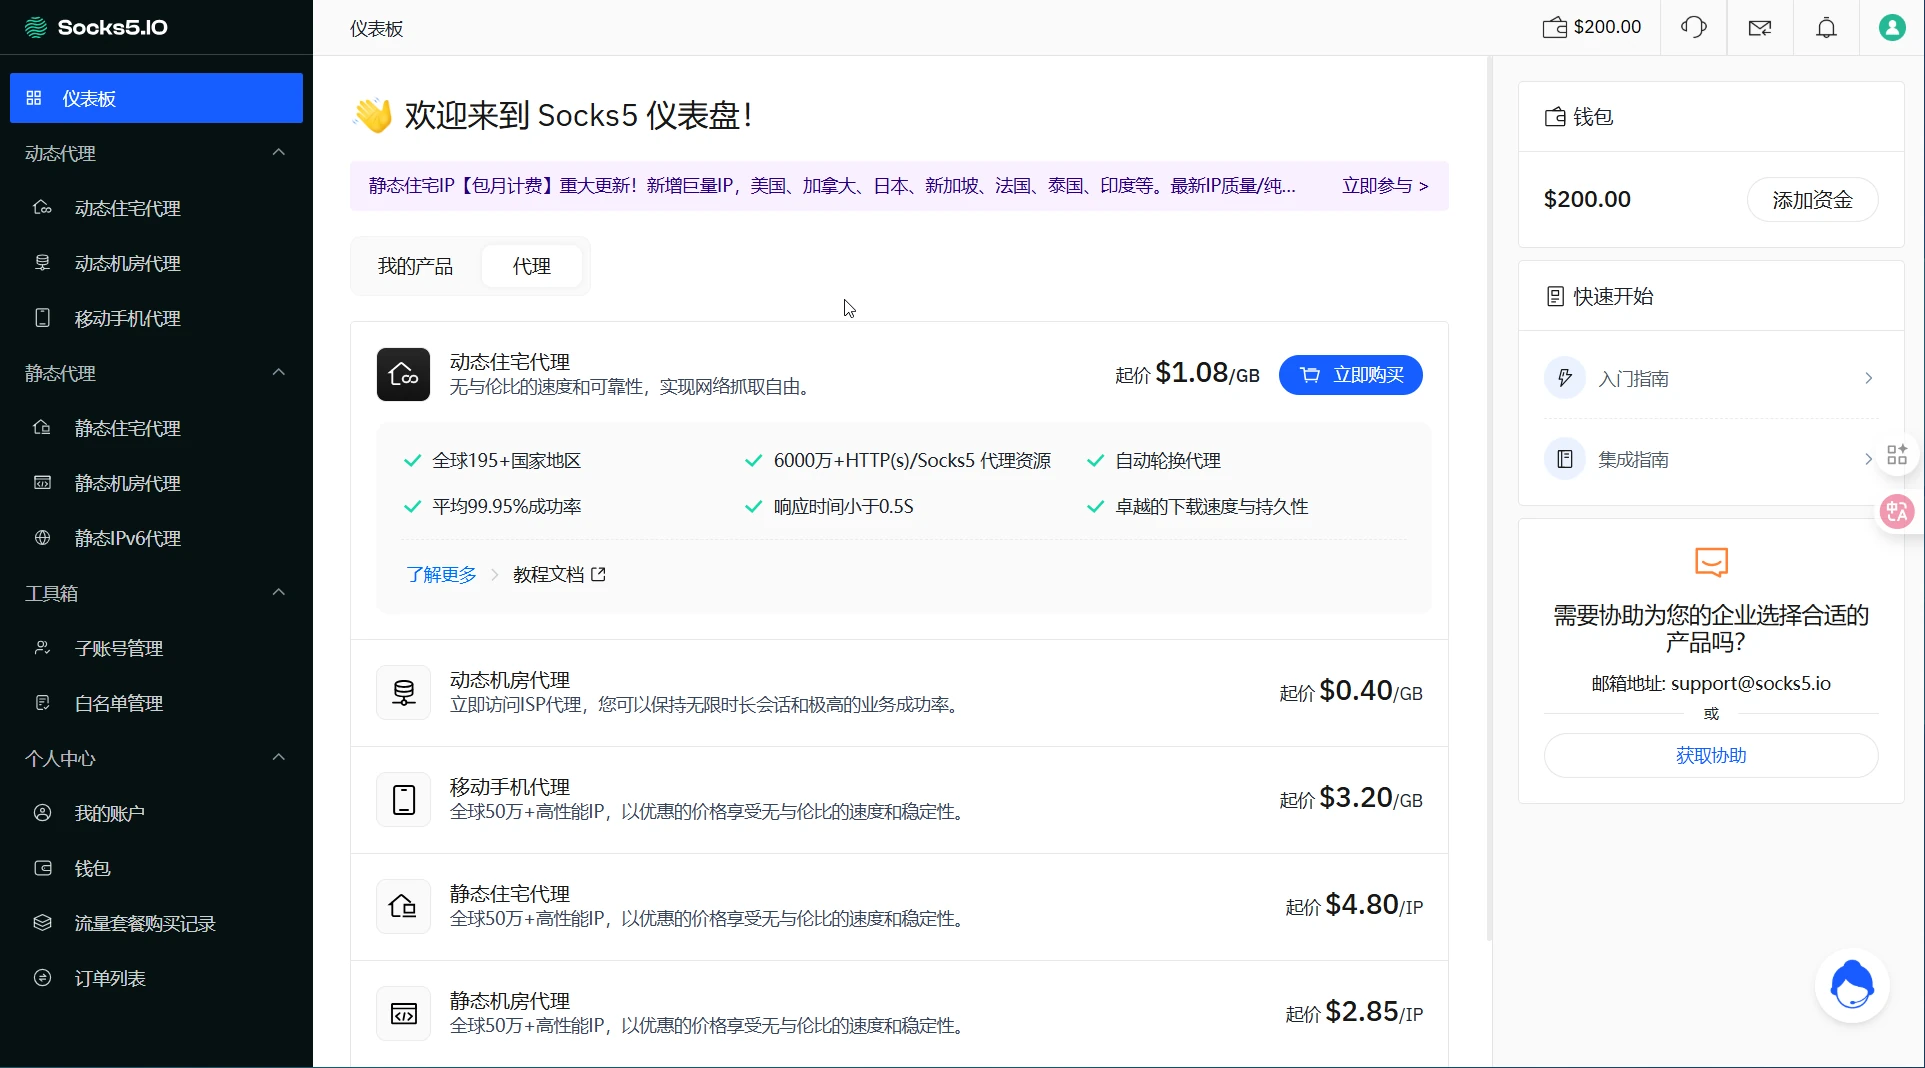Viewport: 1925px width, 1068px height.
Task: Open the 教程文档 external link
Action: [559, 574]
